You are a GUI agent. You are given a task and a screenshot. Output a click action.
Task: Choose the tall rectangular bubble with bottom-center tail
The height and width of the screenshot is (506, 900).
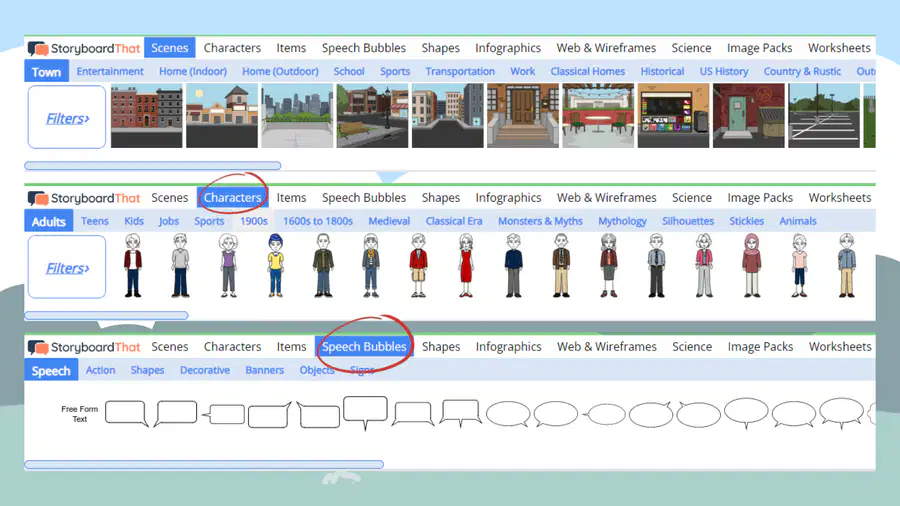pos(365,412)
